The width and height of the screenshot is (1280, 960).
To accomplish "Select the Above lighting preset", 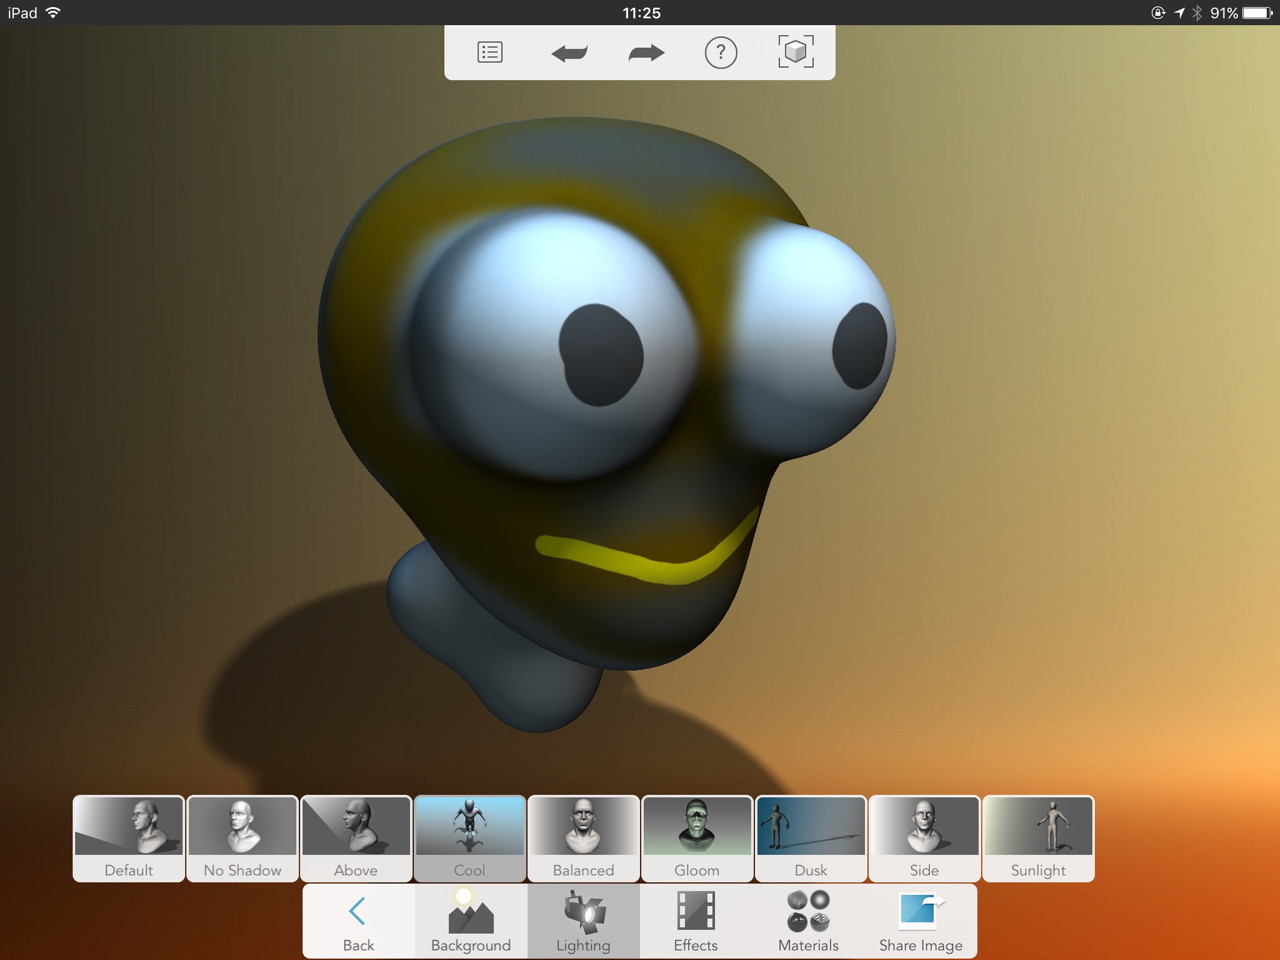I will [x=356, y=838].
